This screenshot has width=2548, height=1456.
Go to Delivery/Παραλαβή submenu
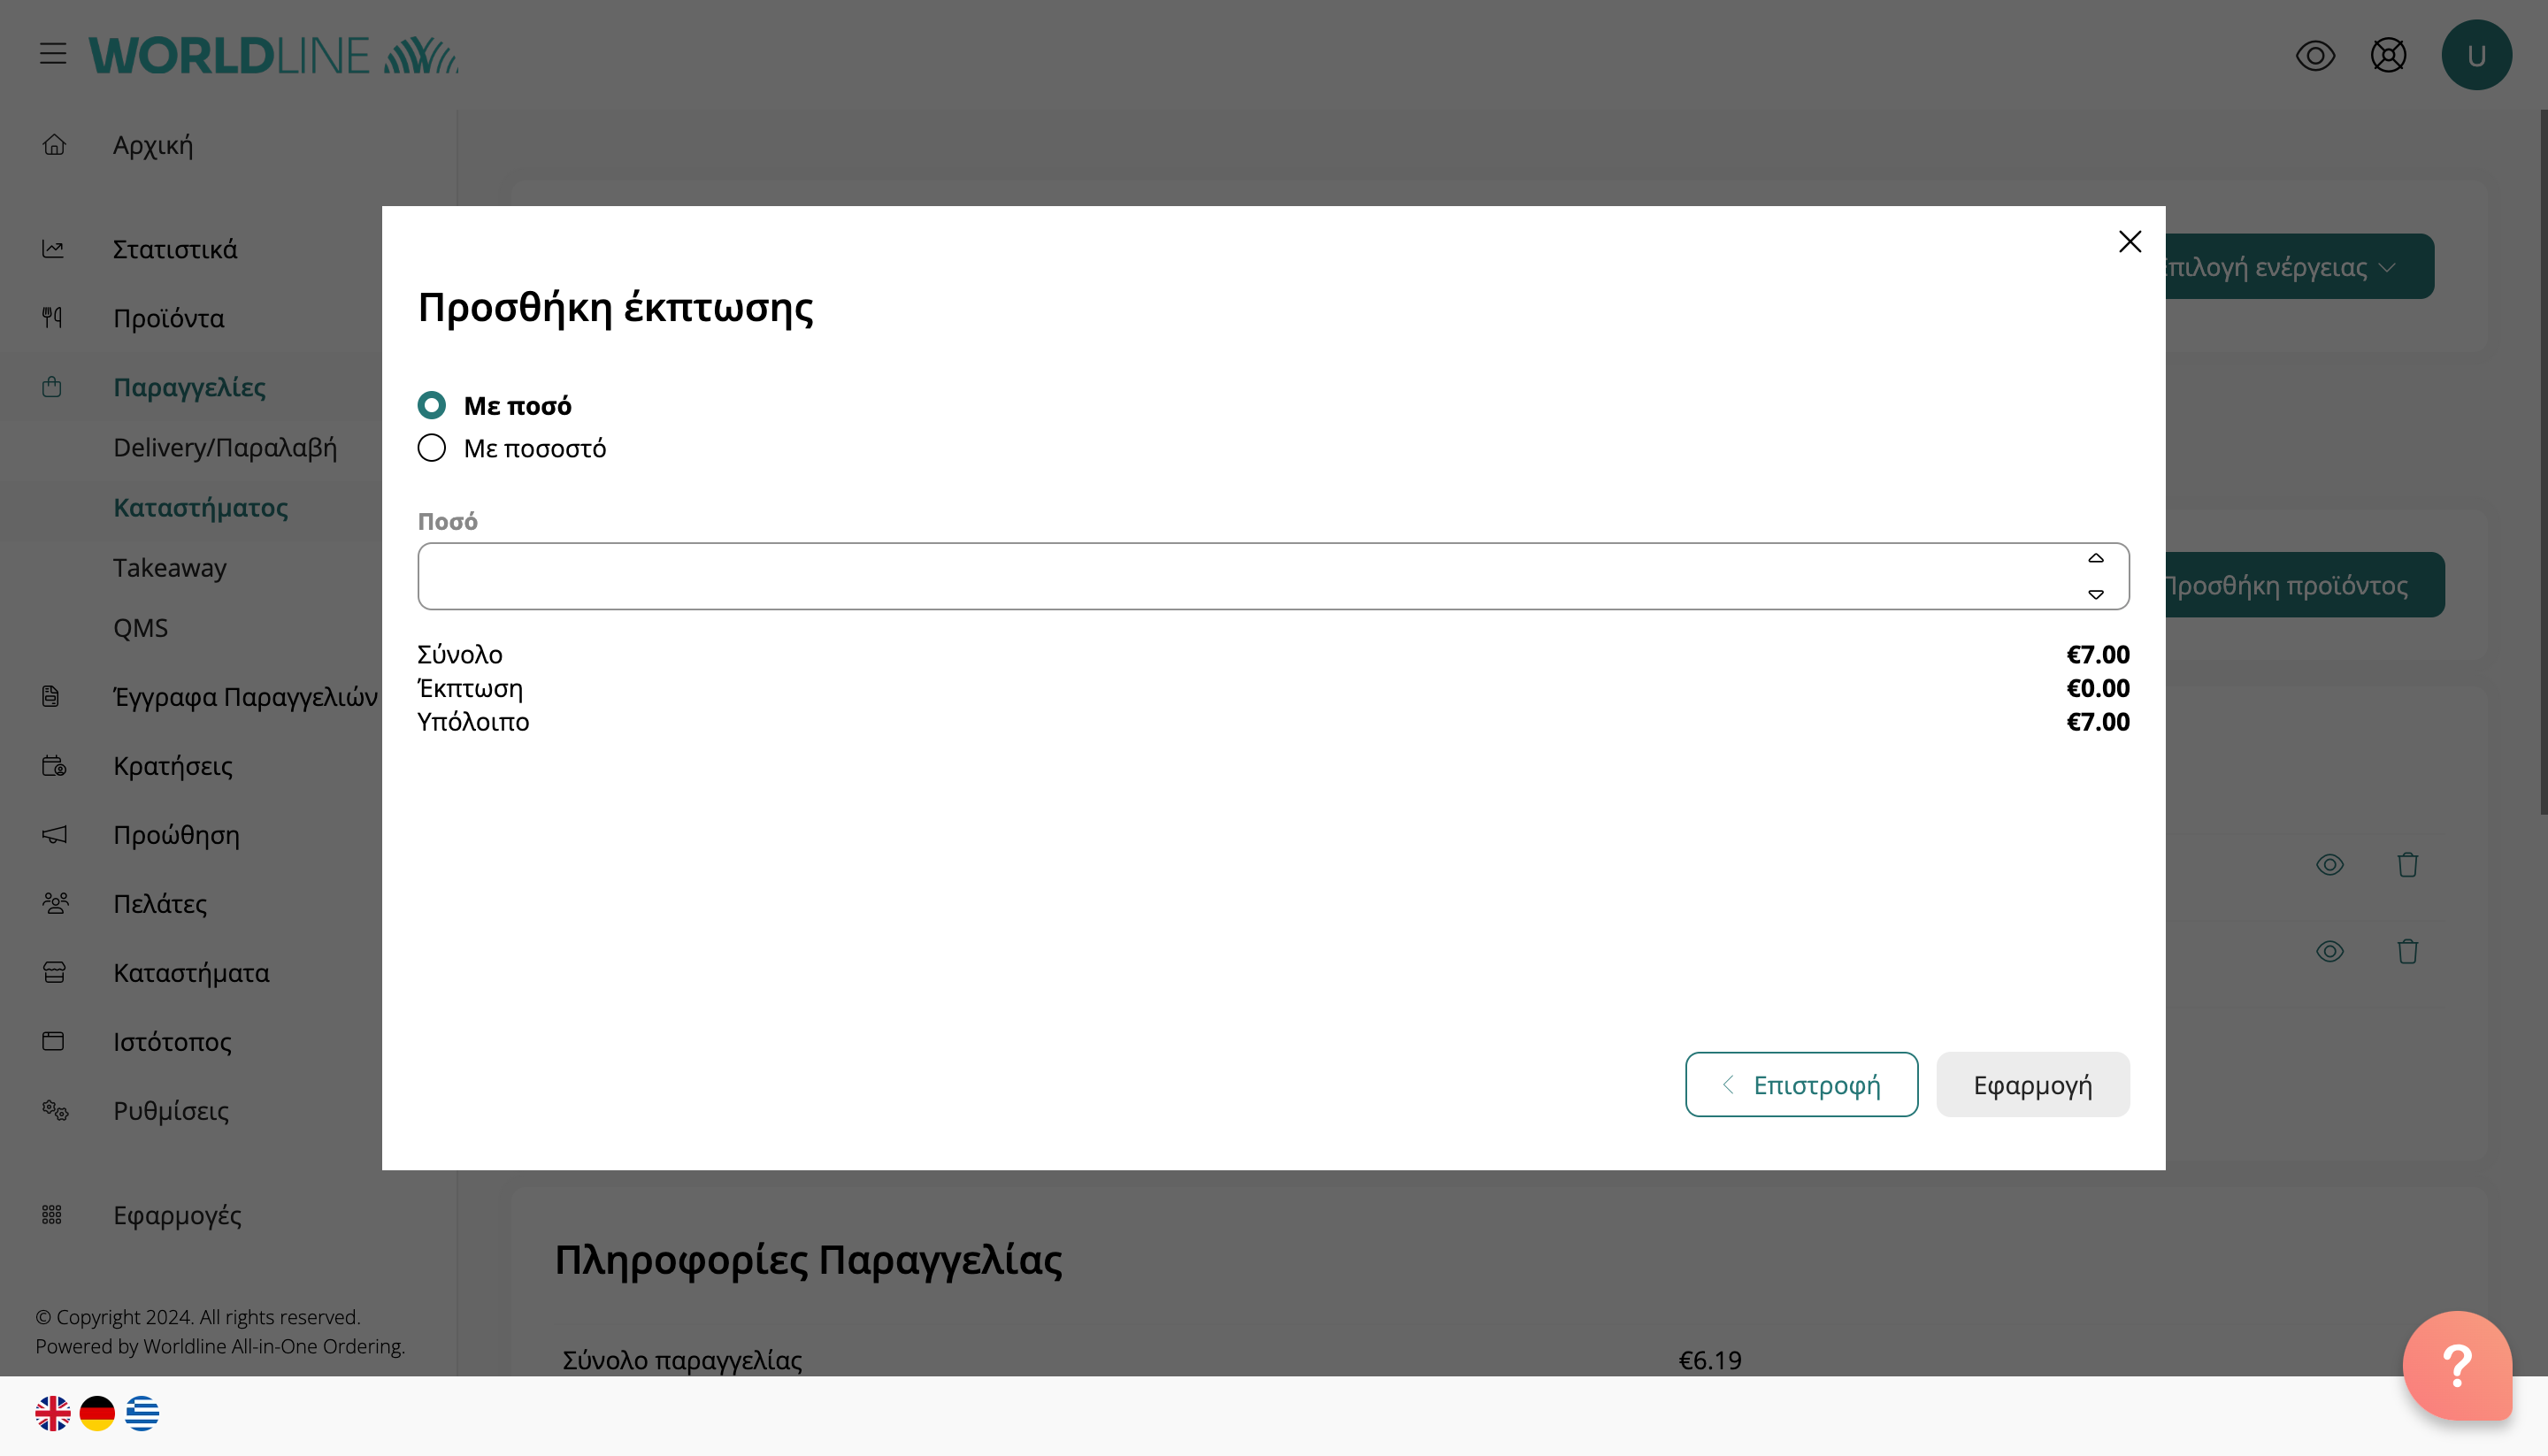coord(225,447)
